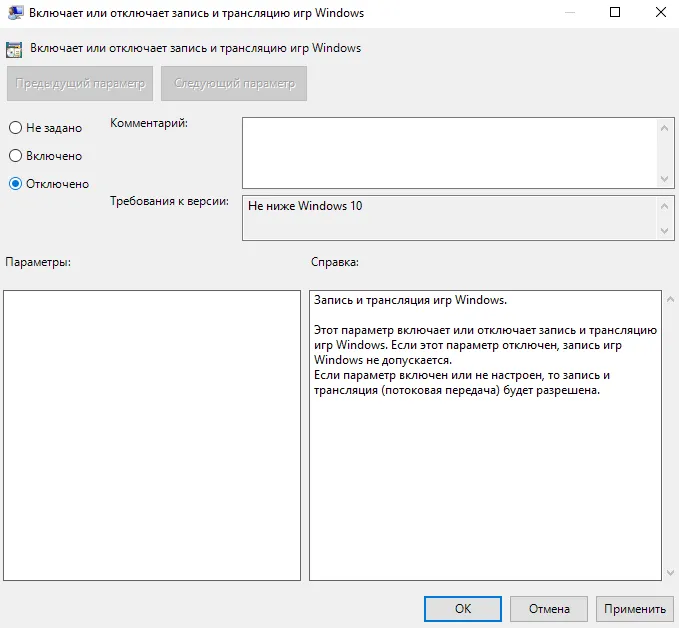The width and height of the screenshot is (679, 628).
Task: Cancel changes with the "Отмена" button
Action: (548, 608)
